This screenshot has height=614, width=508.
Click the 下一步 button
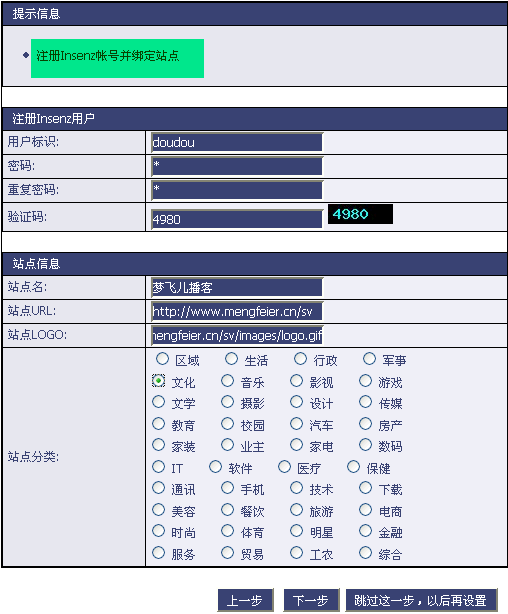(x=311, y=600)
